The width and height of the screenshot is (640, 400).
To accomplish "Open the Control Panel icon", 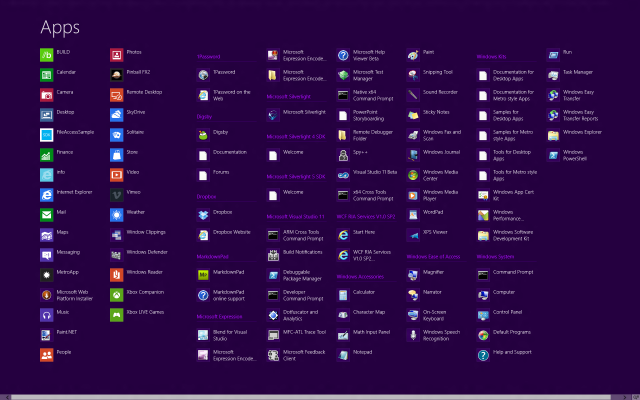I will click(483, 315).
